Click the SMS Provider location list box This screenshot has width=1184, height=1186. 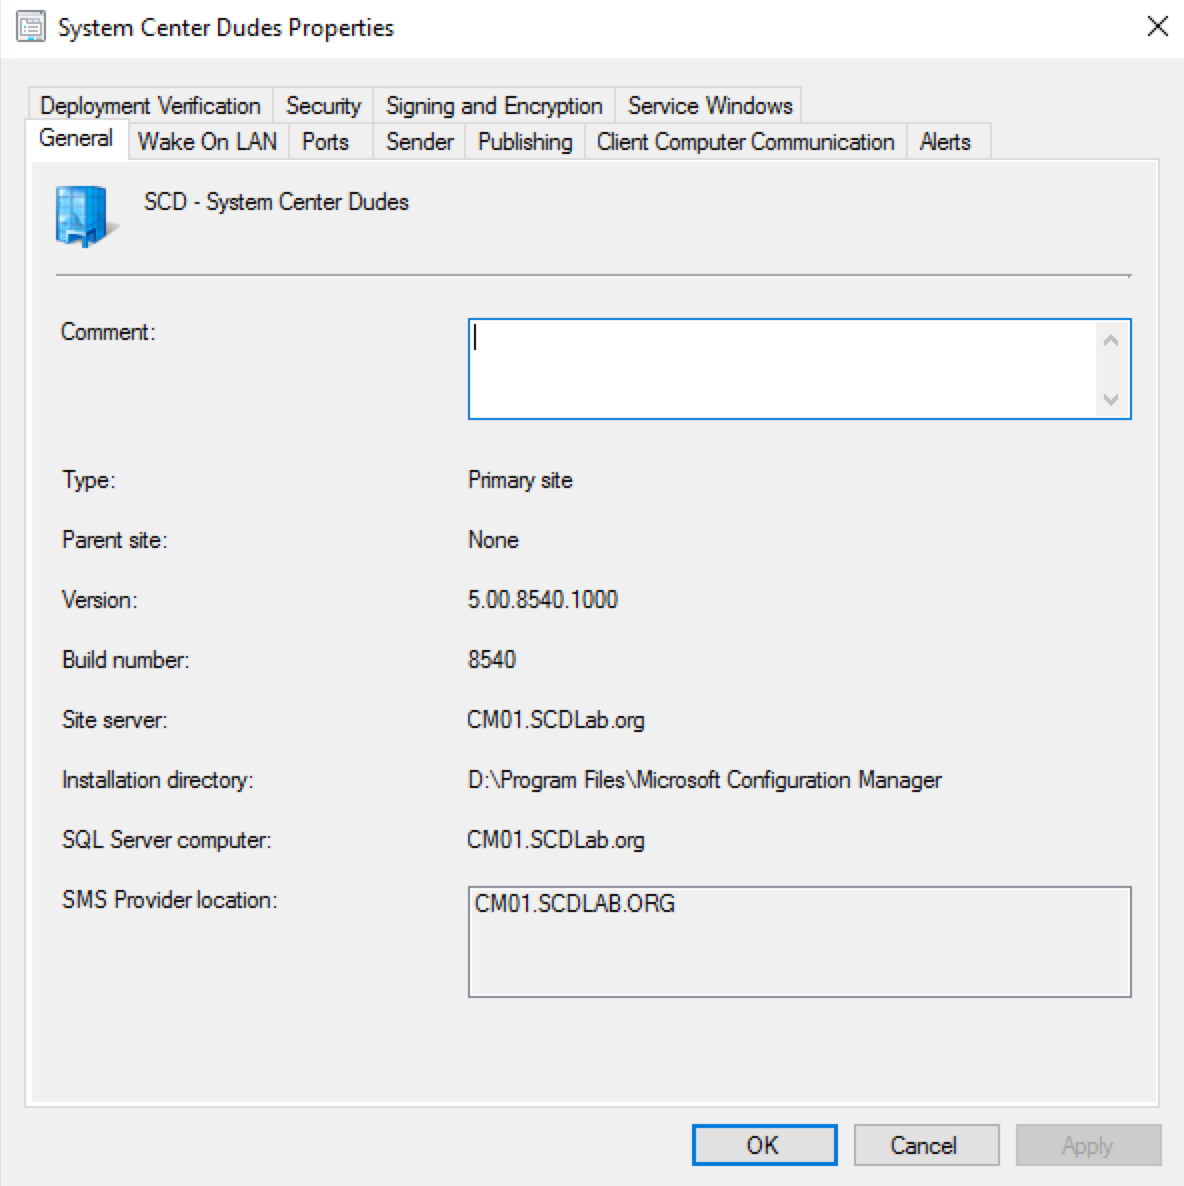[x=800, y=942]
